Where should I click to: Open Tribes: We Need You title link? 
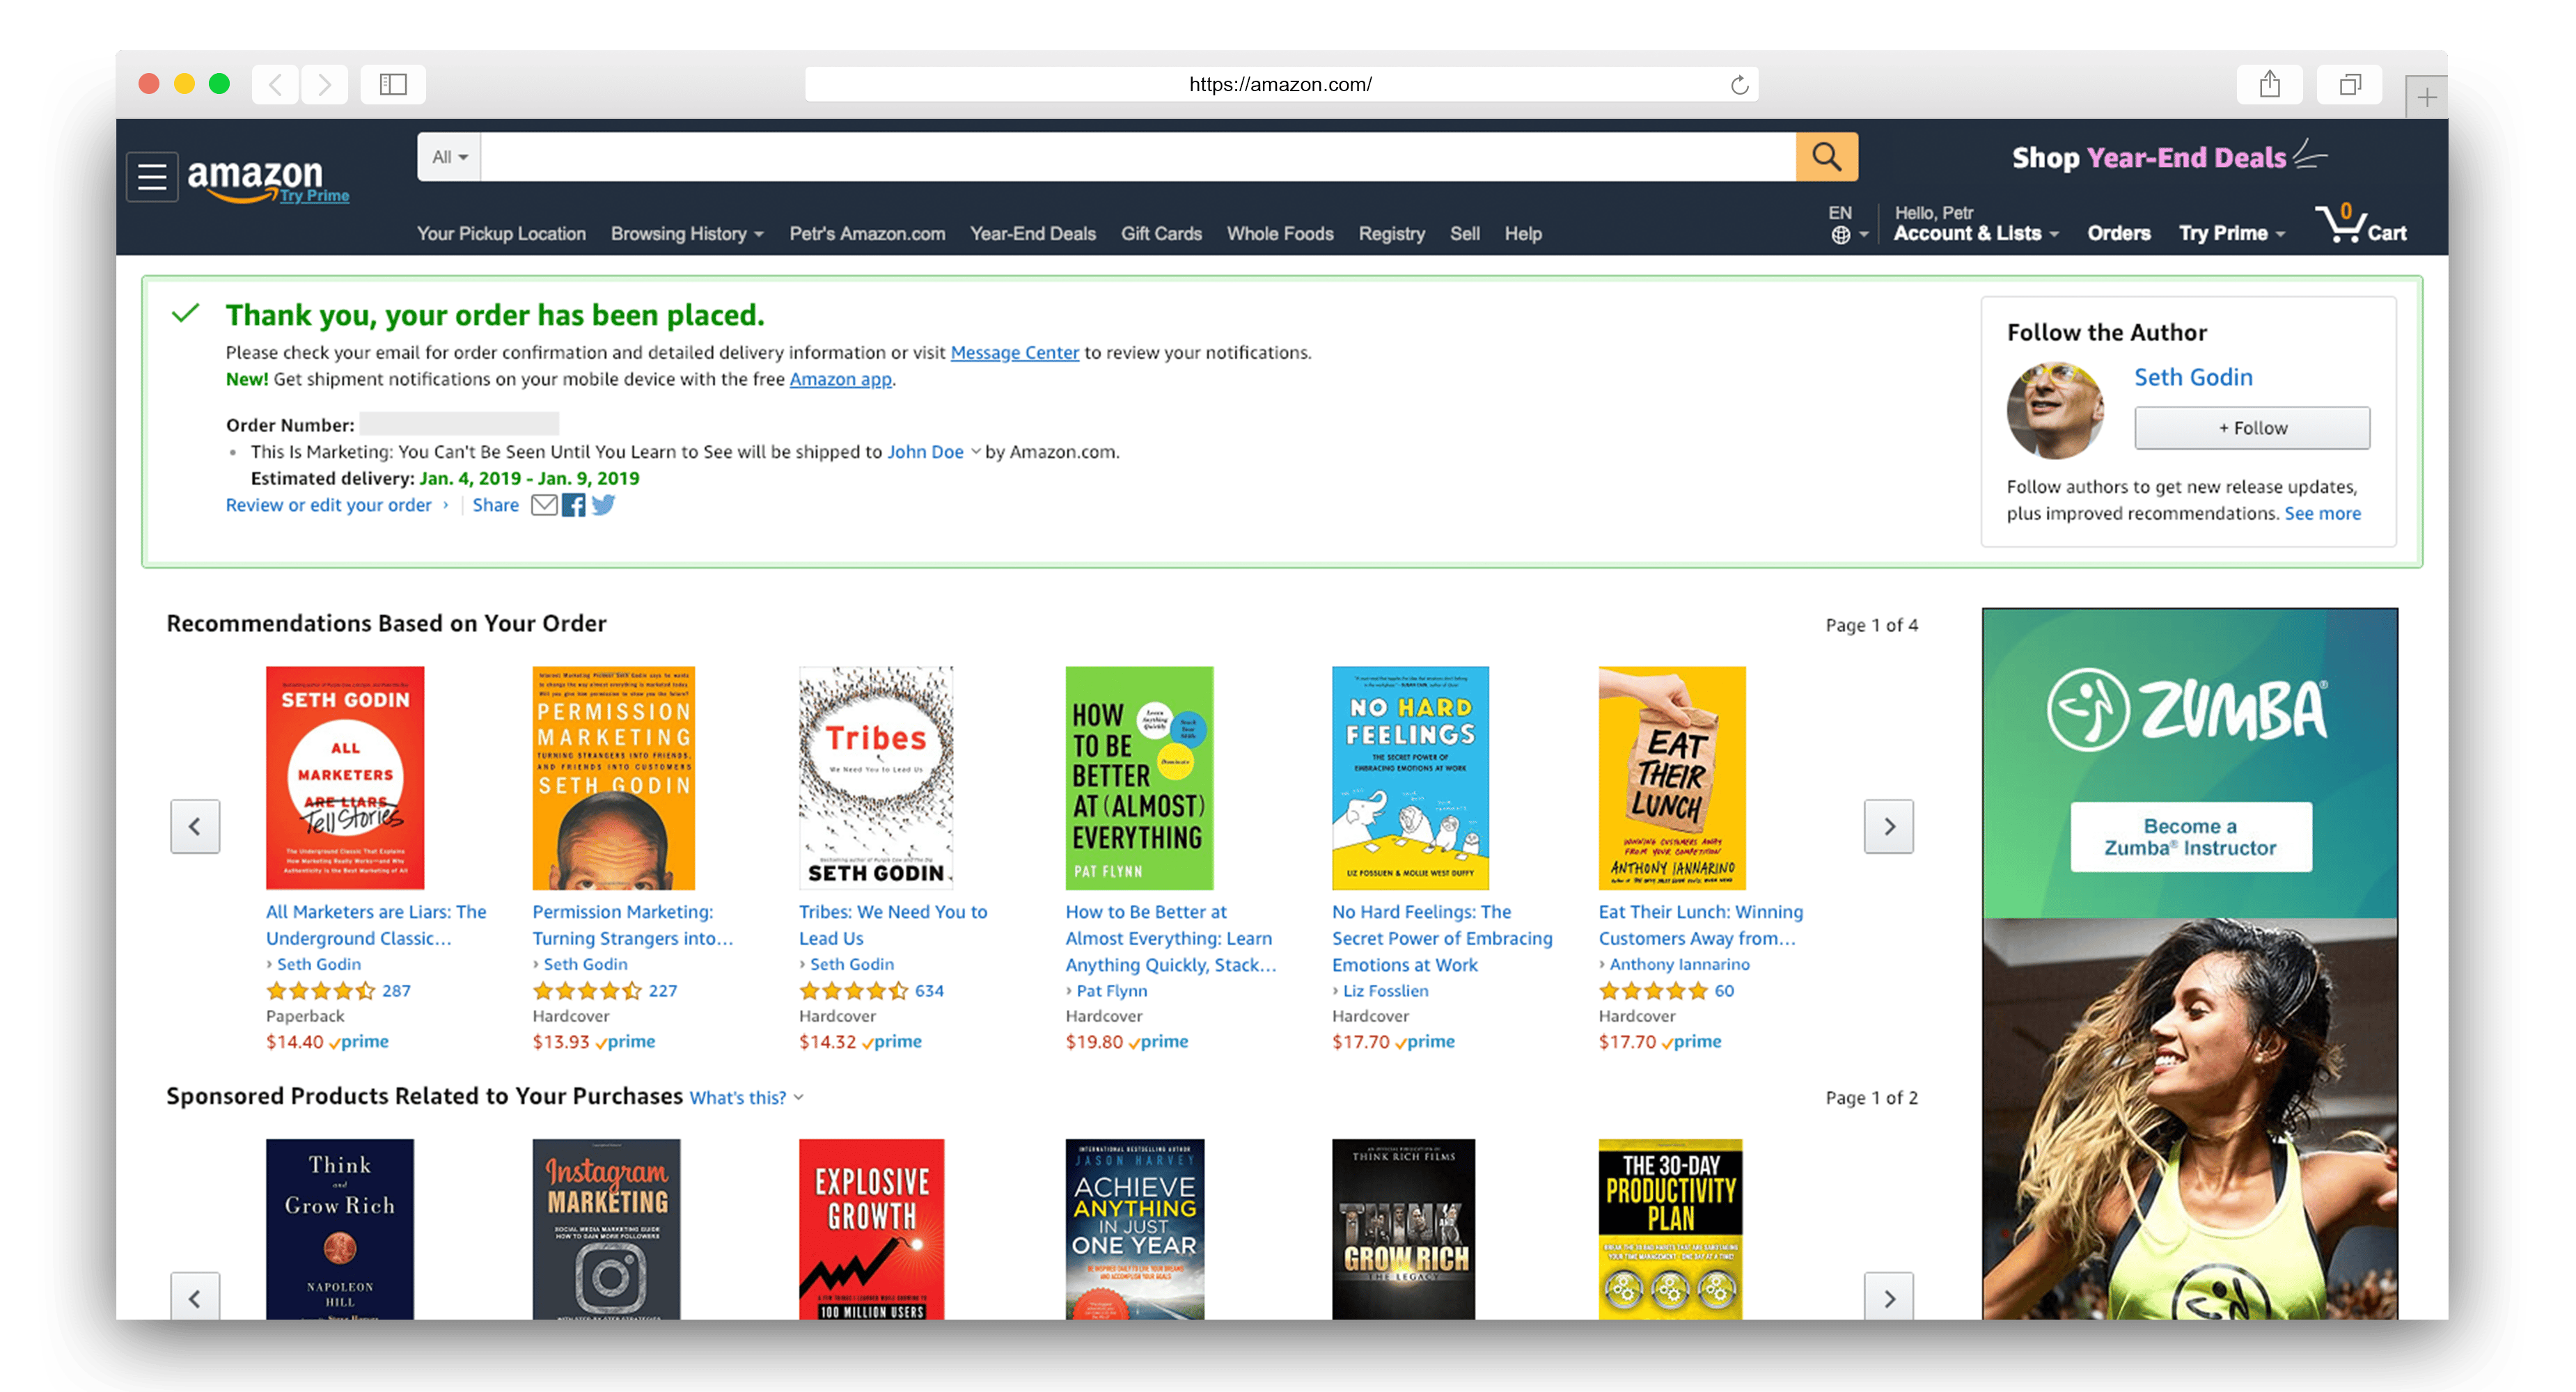[893, 925]
